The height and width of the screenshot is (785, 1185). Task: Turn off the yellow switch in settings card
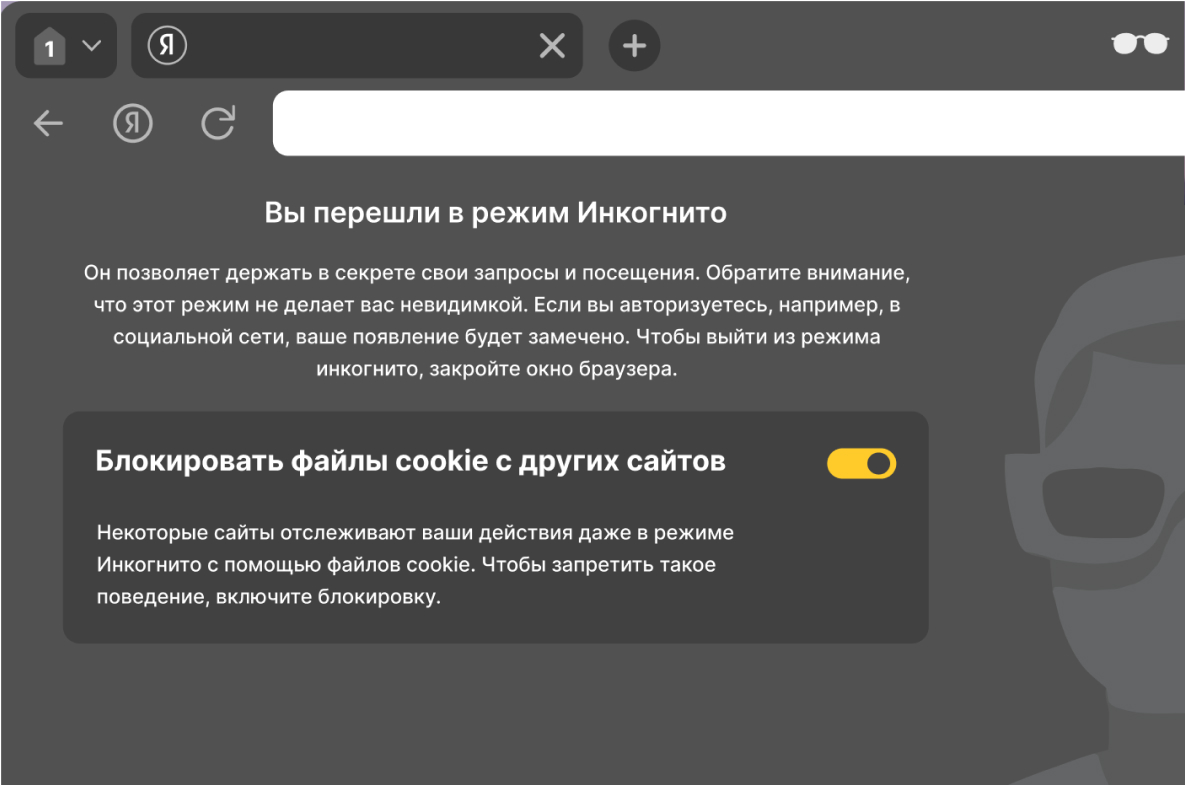861,463
